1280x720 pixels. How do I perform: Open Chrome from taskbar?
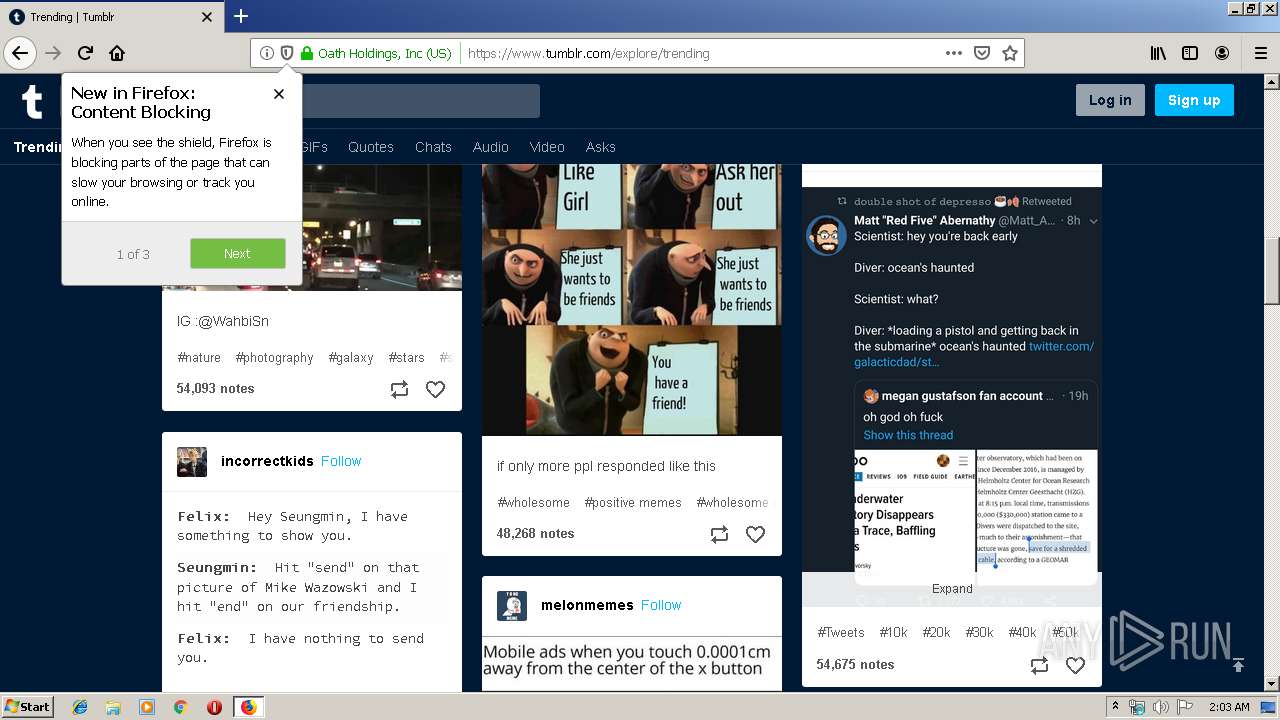(x=180, y=707)
